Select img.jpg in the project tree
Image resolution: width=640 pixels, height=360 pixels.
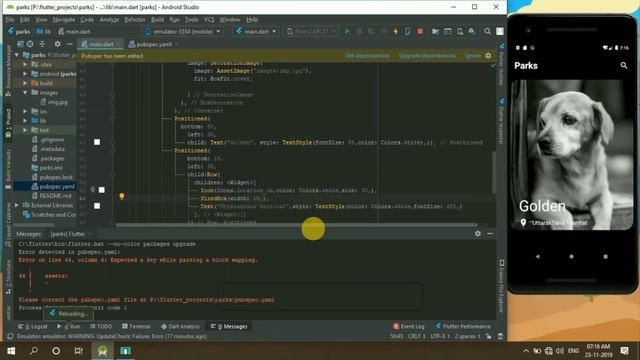54,102
